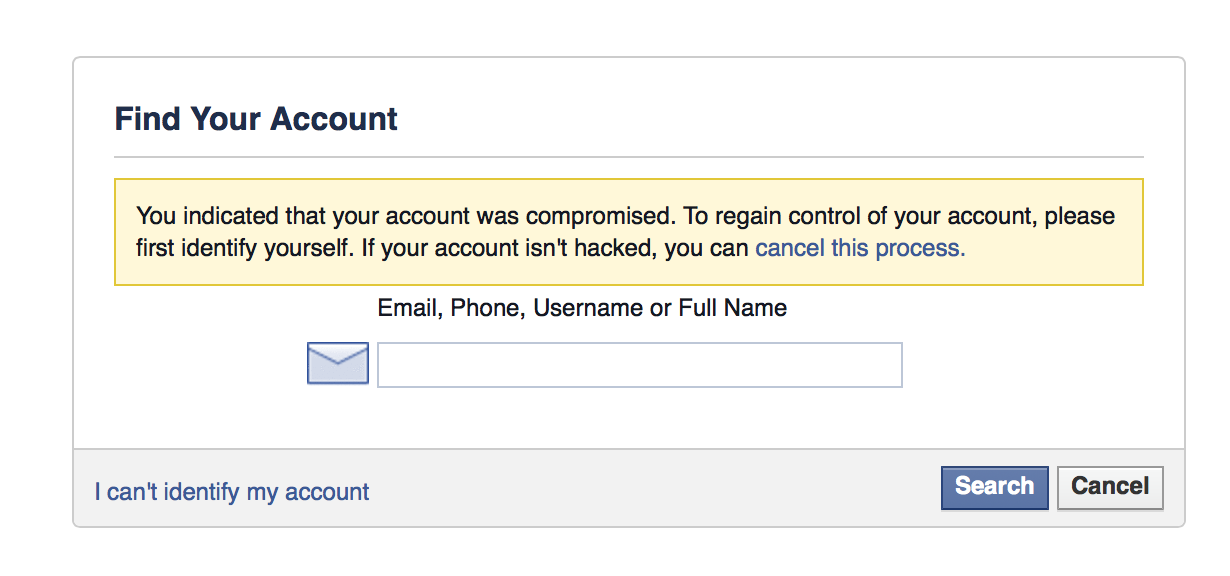The image size is (1230, 576).
Task: Follow the "cancel this process" link
Action: coord(860,248)
